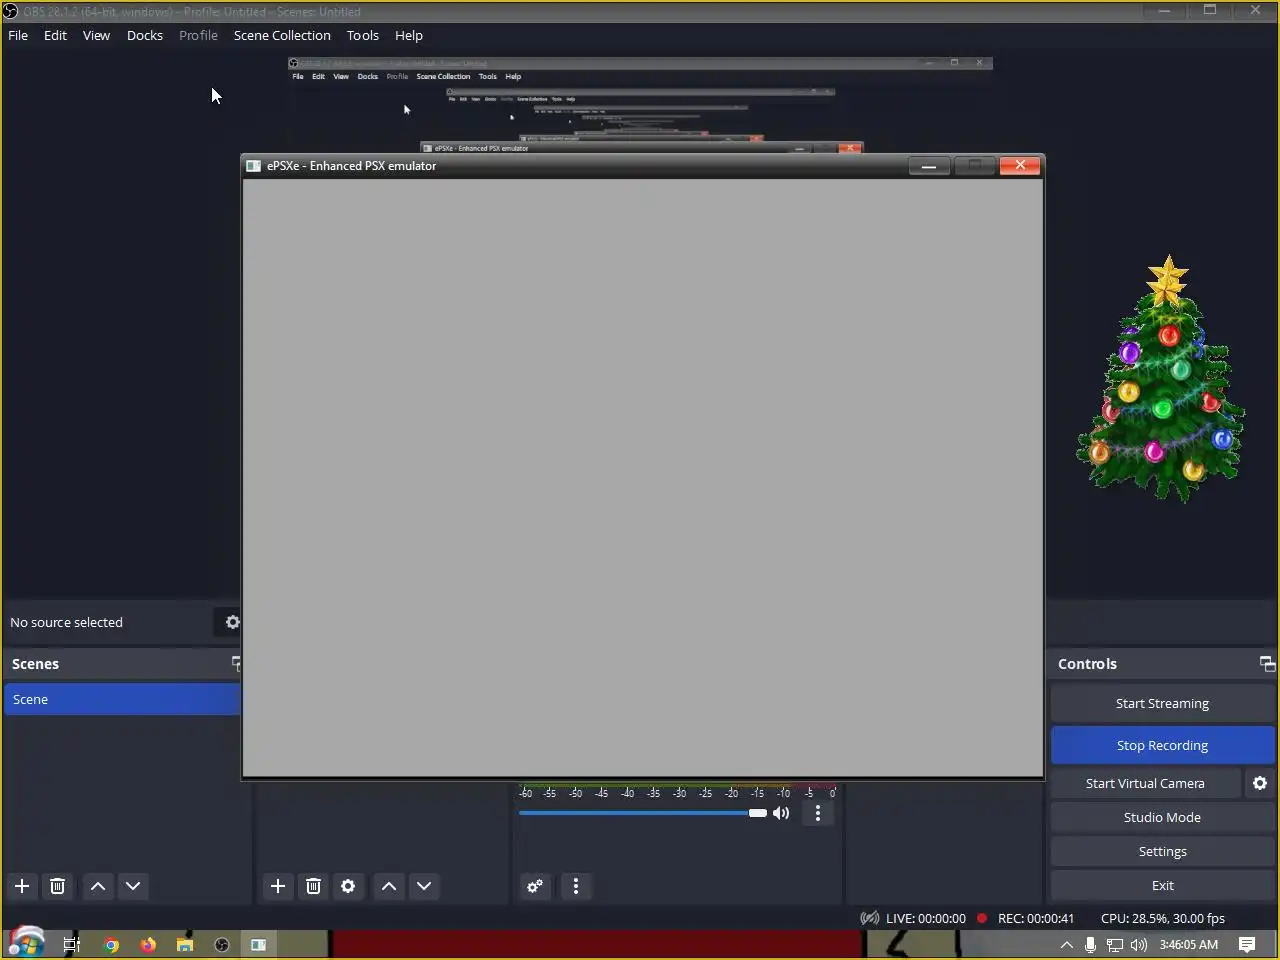Open the Tools menu
Image resolution: width=1280 pixels, height=960 pixels.
(x=363, y=35)
